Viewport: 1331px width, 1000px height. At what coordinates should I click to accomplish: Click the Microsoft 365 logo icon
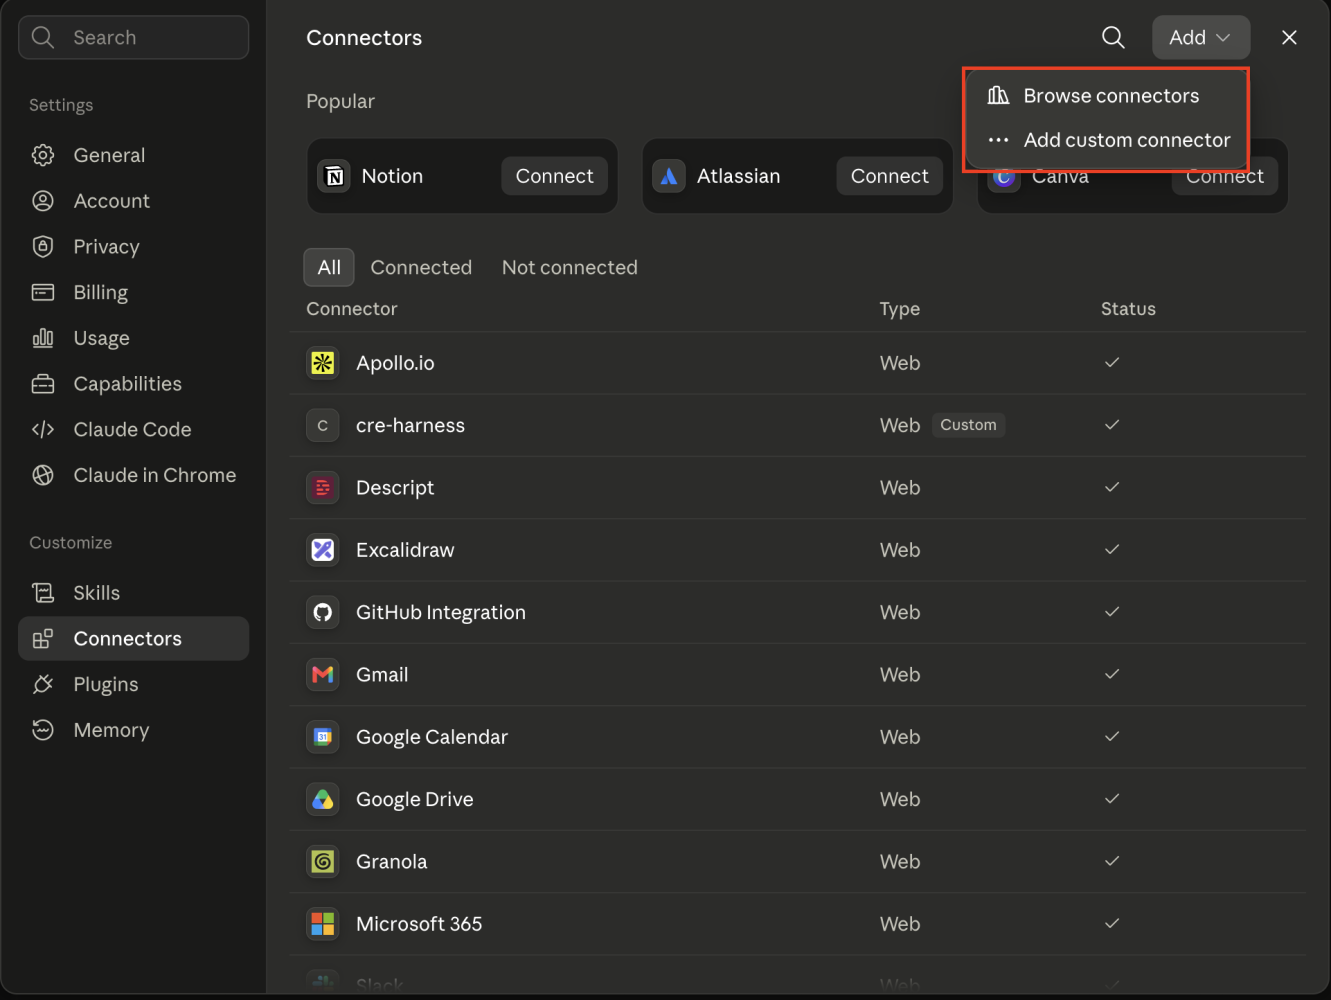click(322, 924)
